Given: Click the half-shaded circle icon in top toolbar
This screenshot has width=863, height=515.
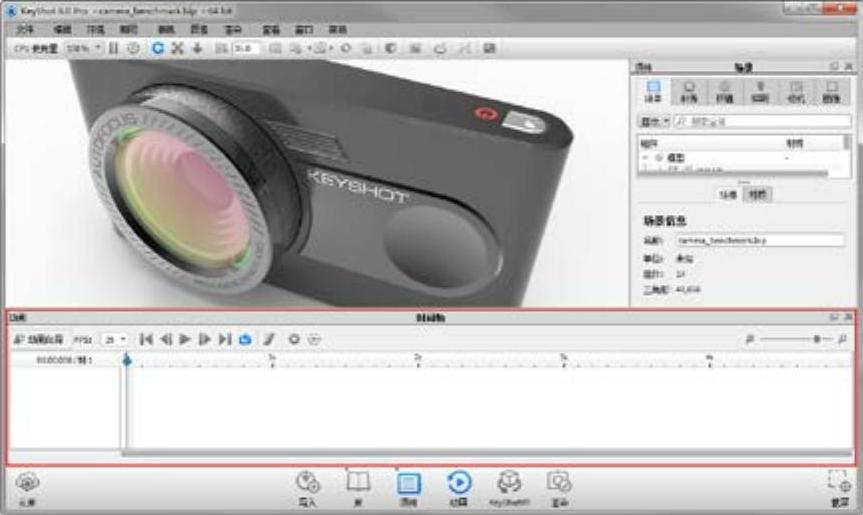Looking at the screenshot, I should (391, 48).
